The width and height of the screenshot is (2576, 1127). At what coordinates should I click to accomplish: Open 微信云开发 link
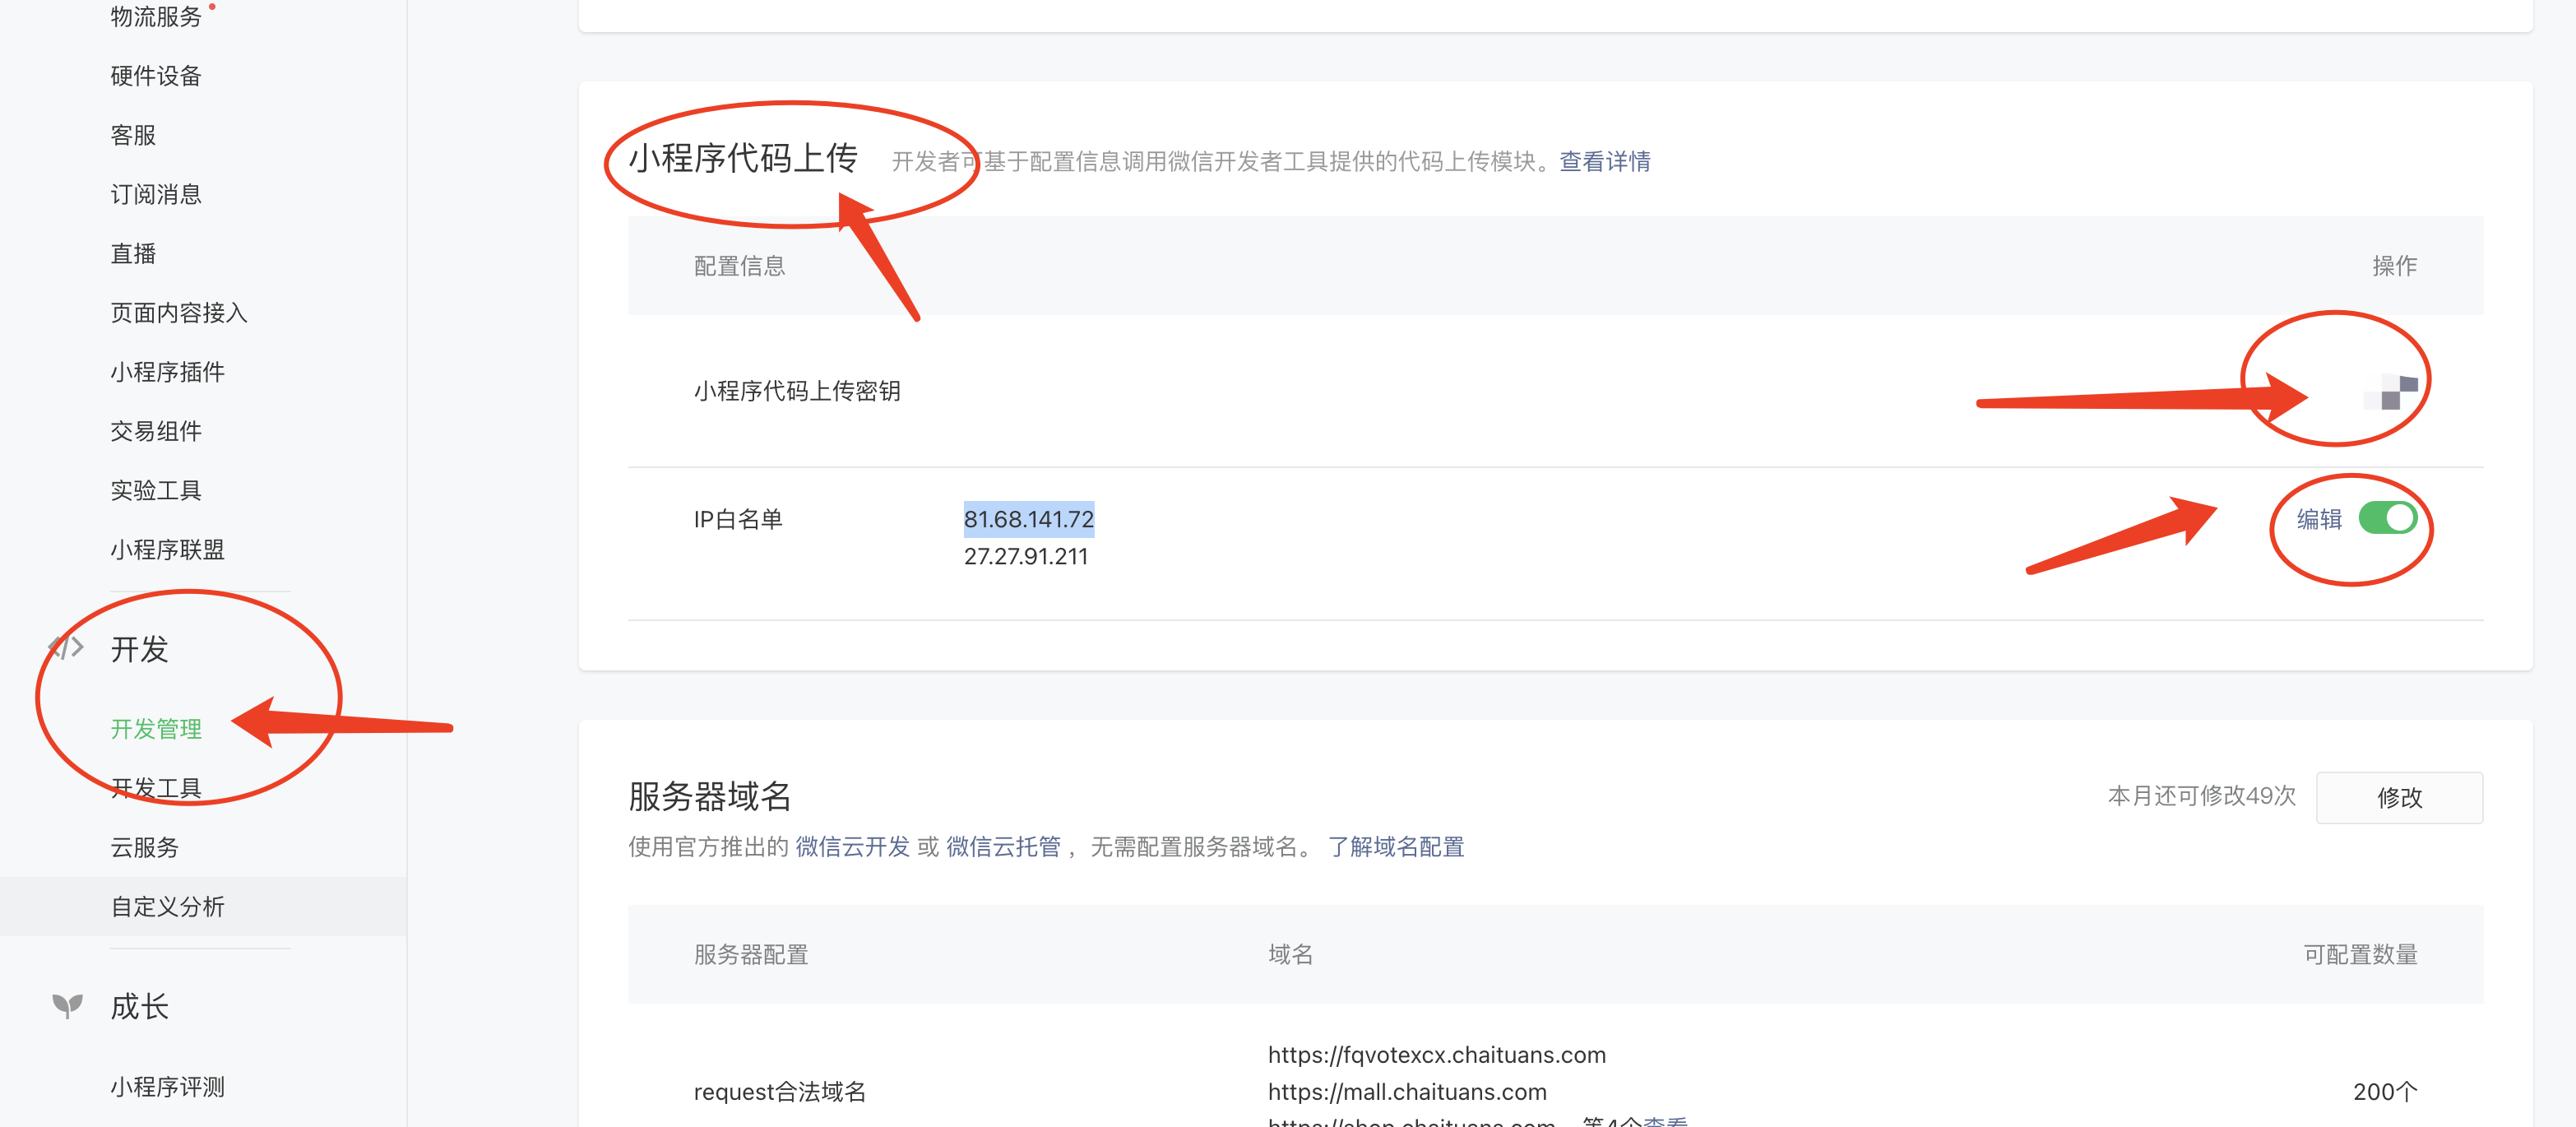pyautogui.click(x=852, y=847)
